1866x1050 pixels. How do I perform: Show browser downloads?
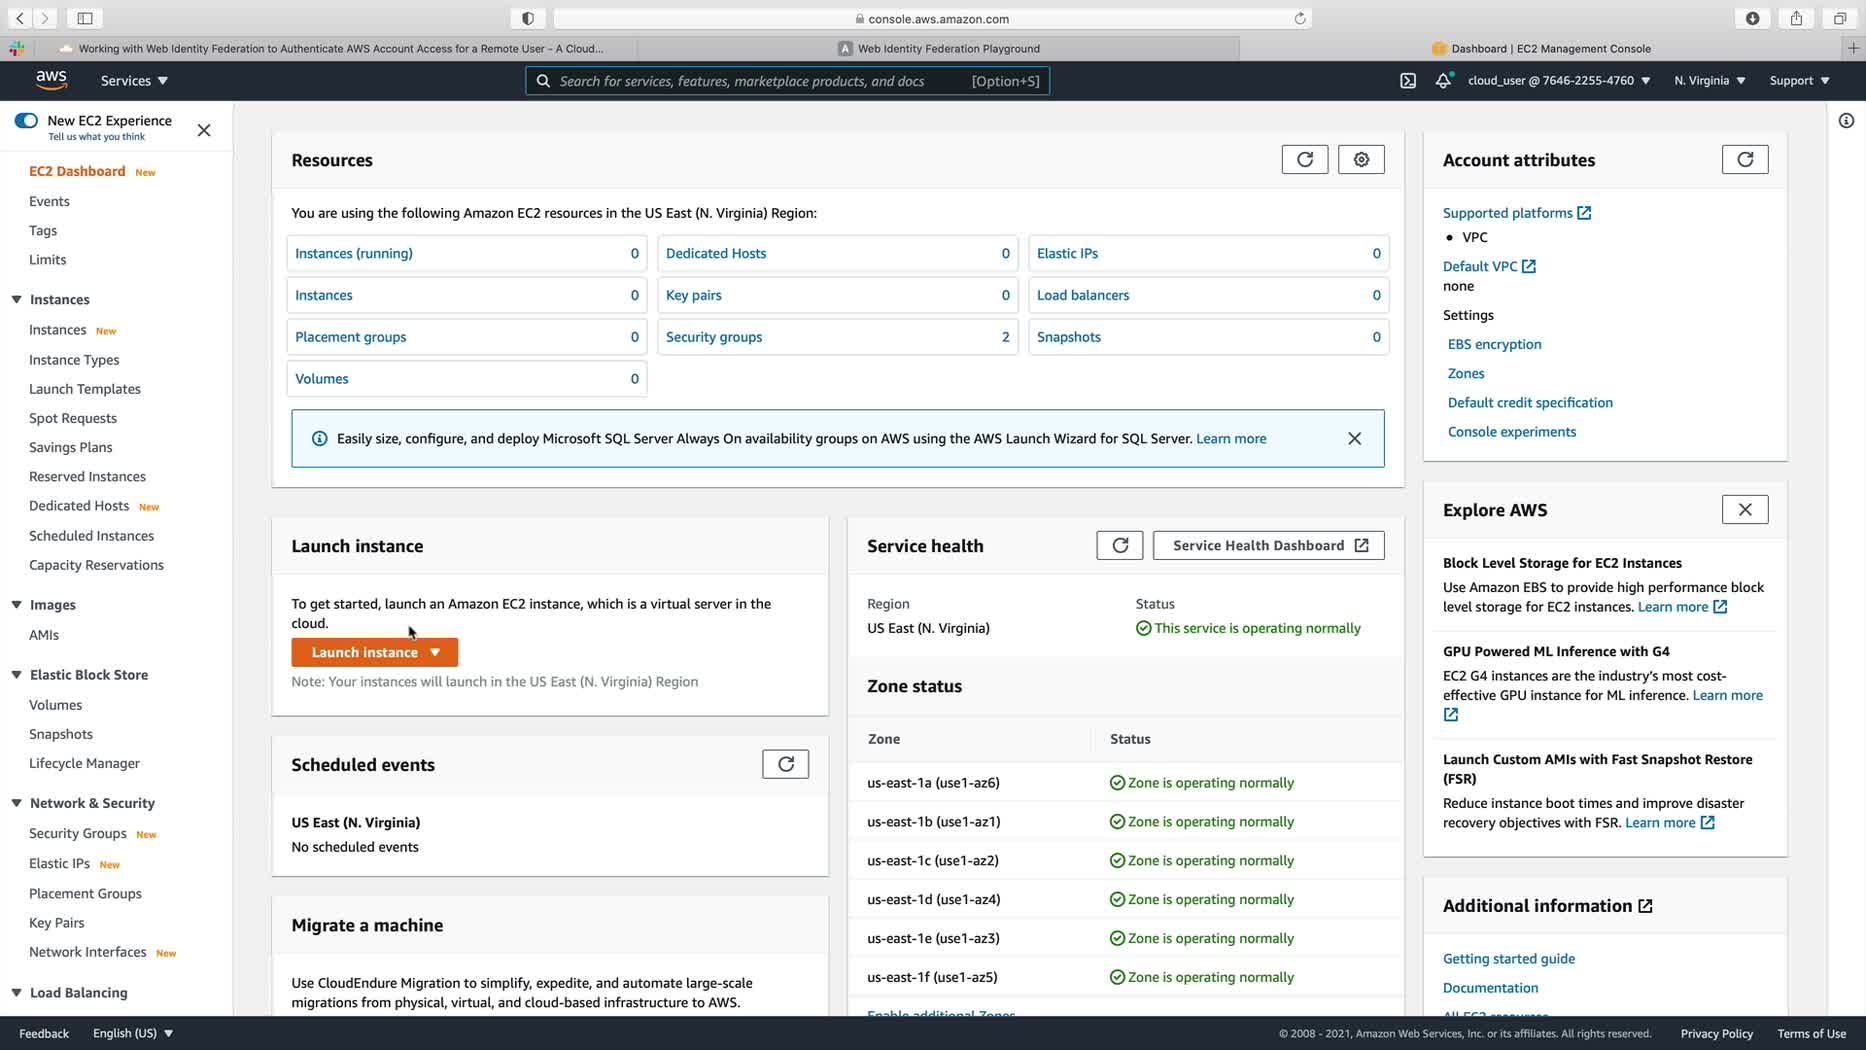tap(1753, 18)
